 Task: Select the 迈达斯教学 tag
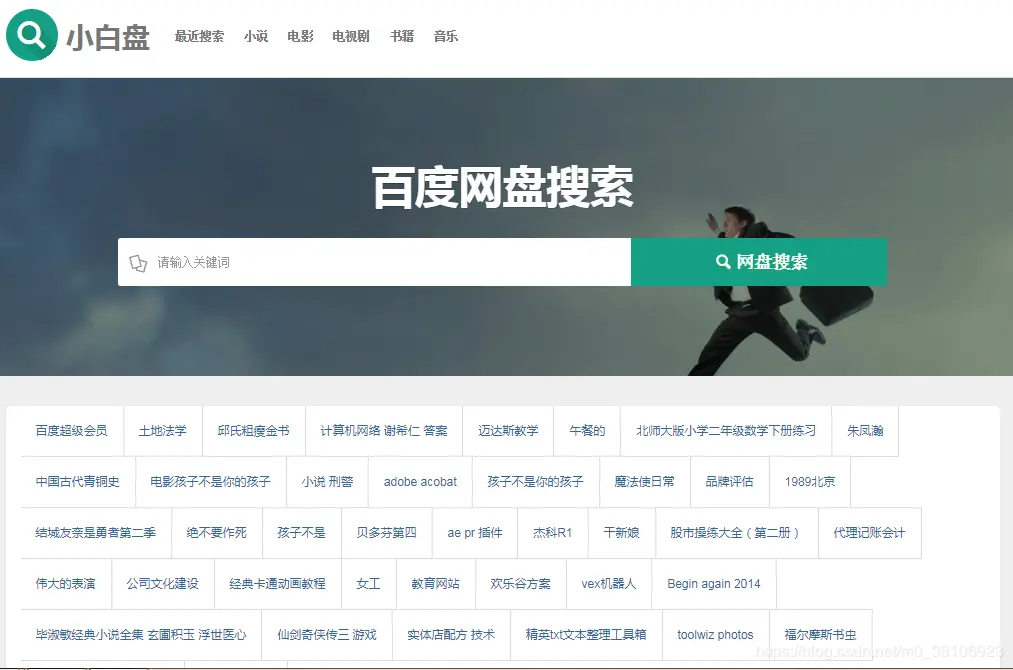click(508, 431)
